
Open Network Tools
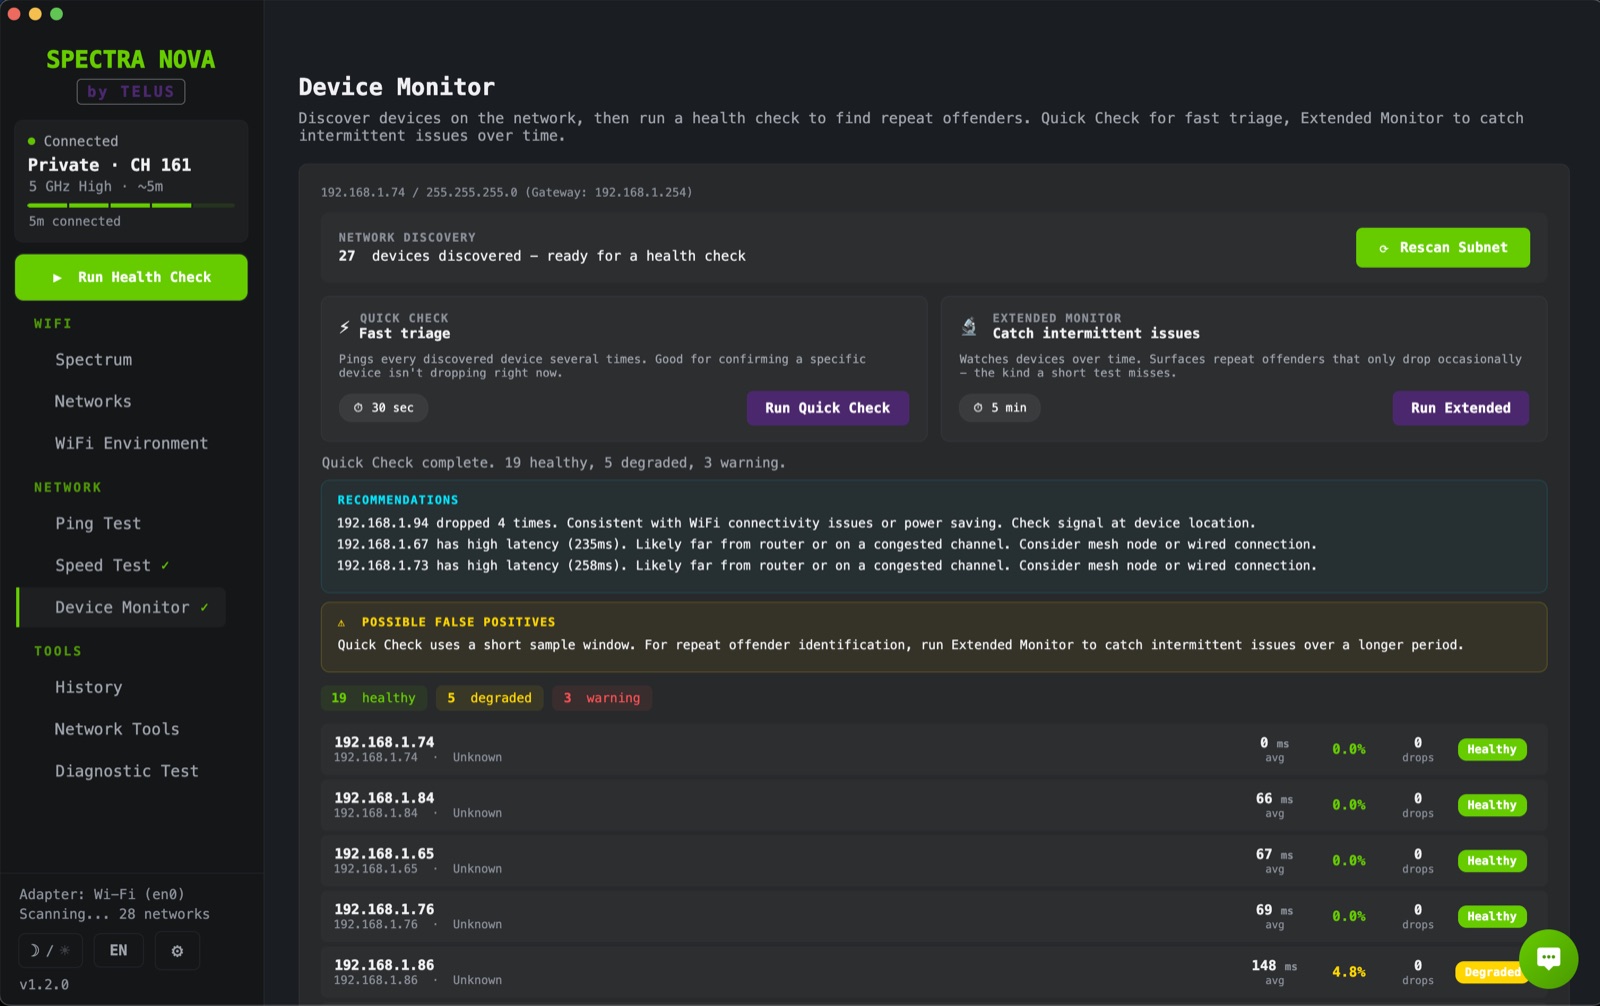point(117,729)
